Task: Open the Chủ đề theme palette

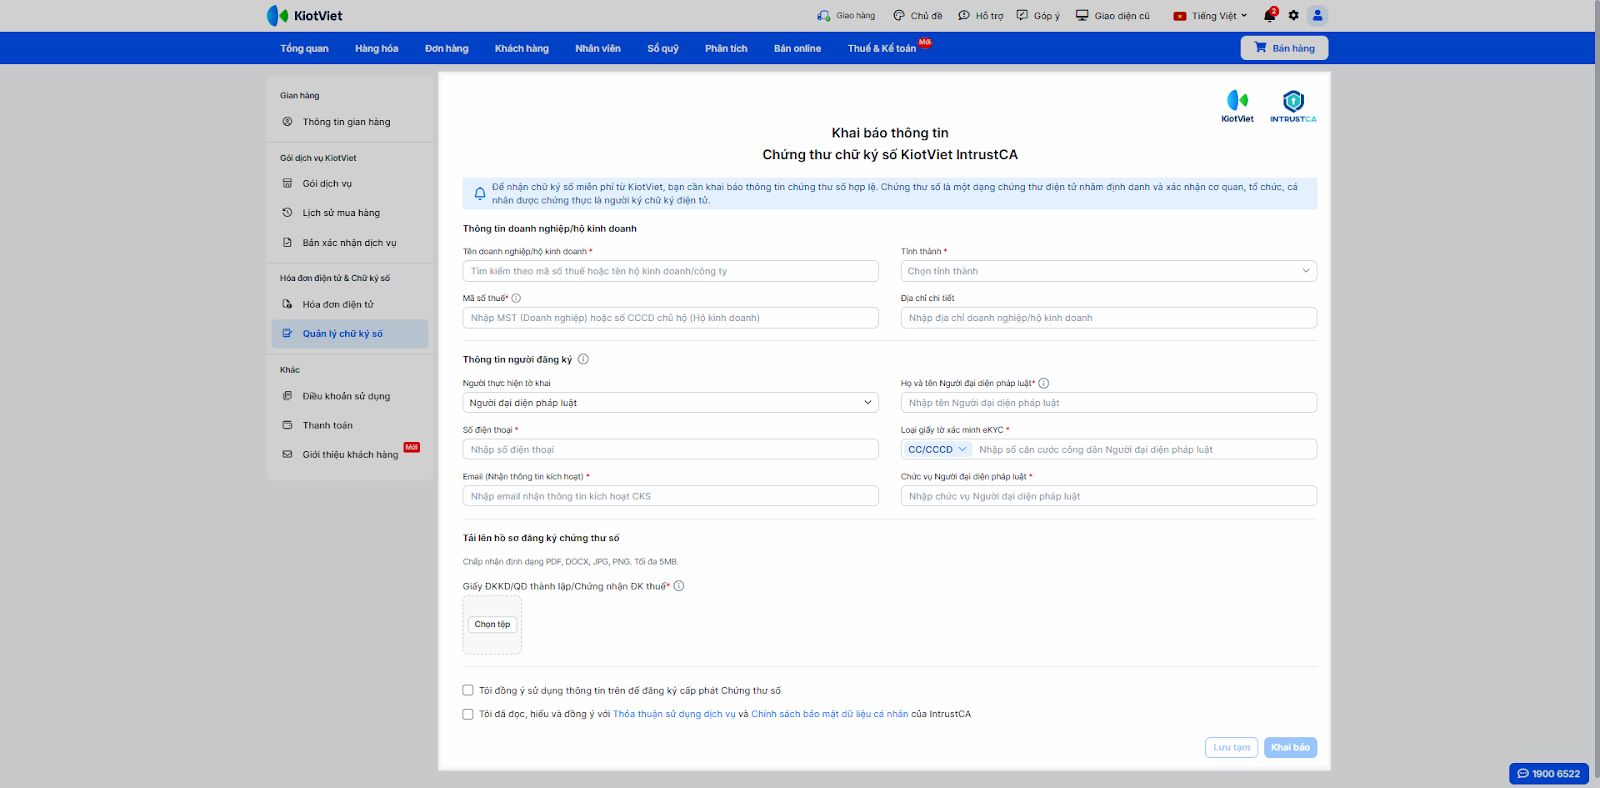Action: coord(918,16)
